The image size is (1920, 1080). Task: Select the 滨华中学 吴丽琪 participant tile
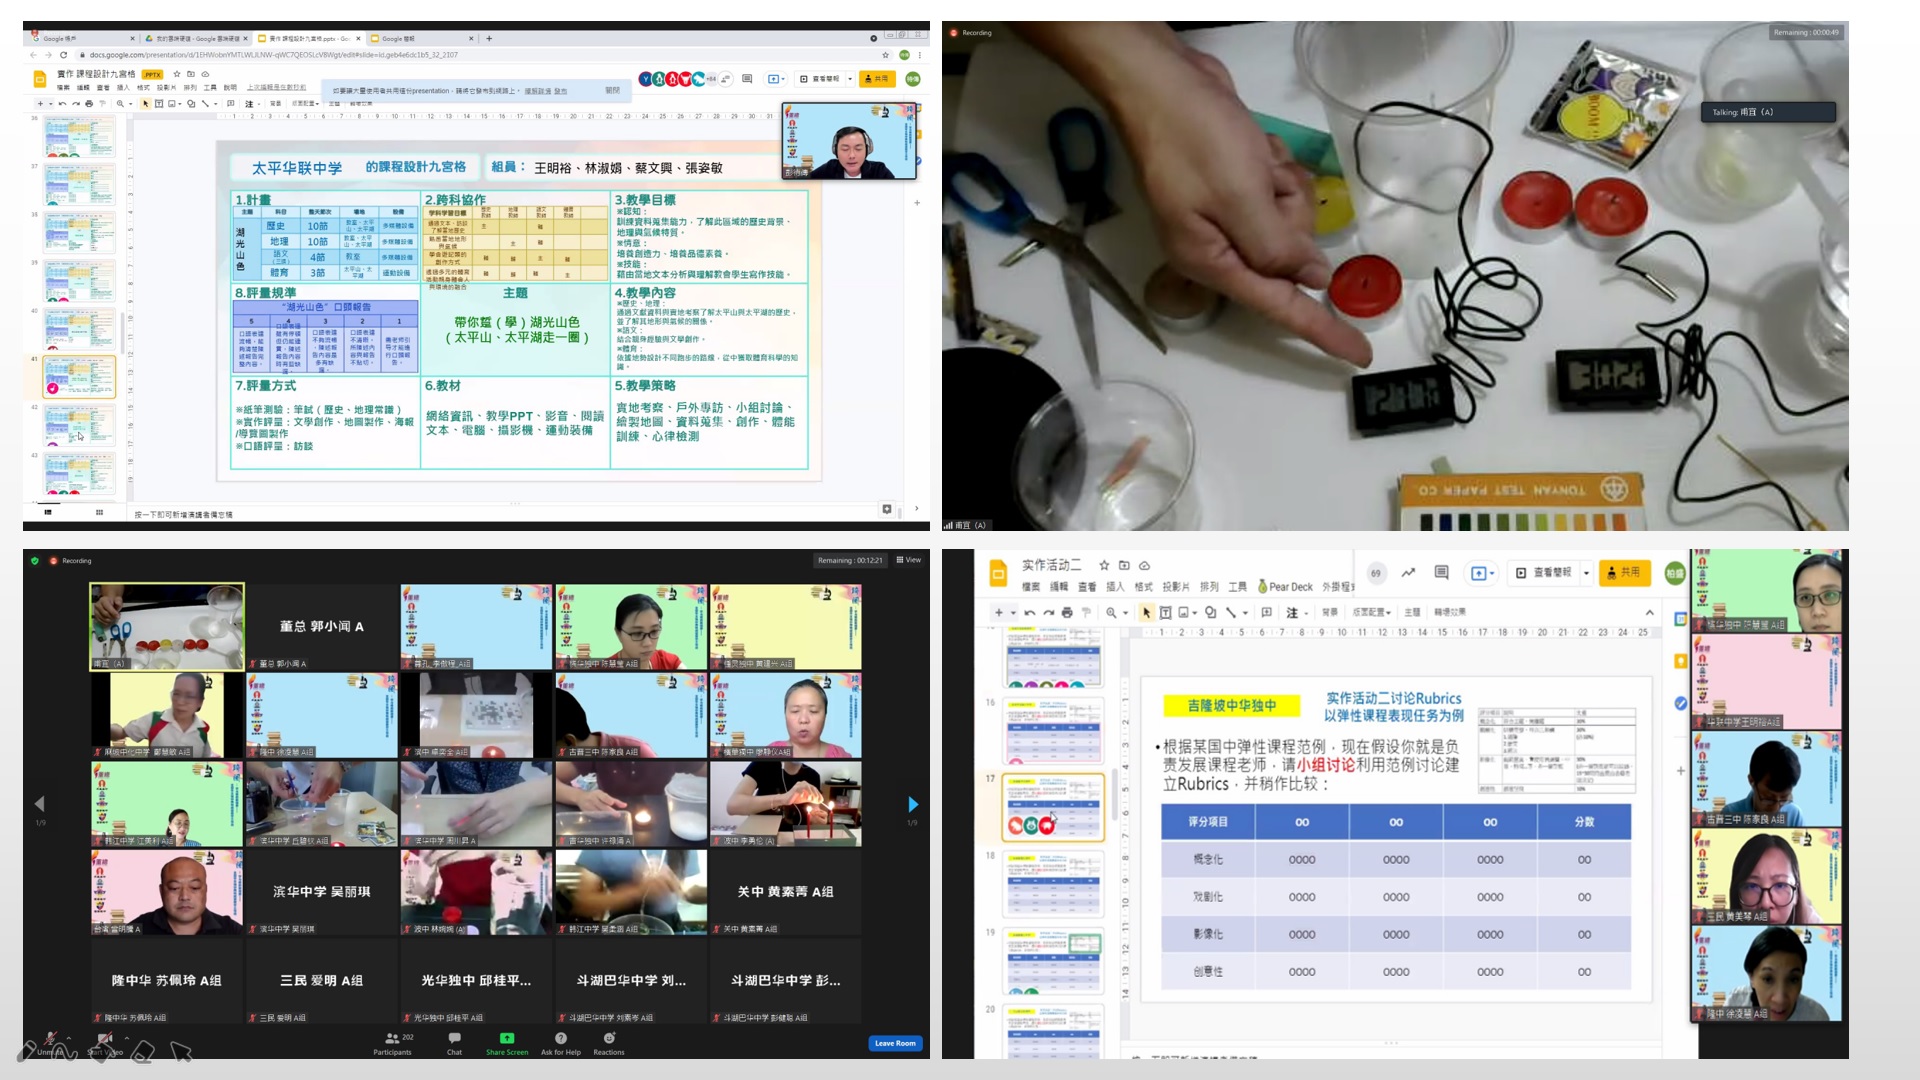click(322, 892)
